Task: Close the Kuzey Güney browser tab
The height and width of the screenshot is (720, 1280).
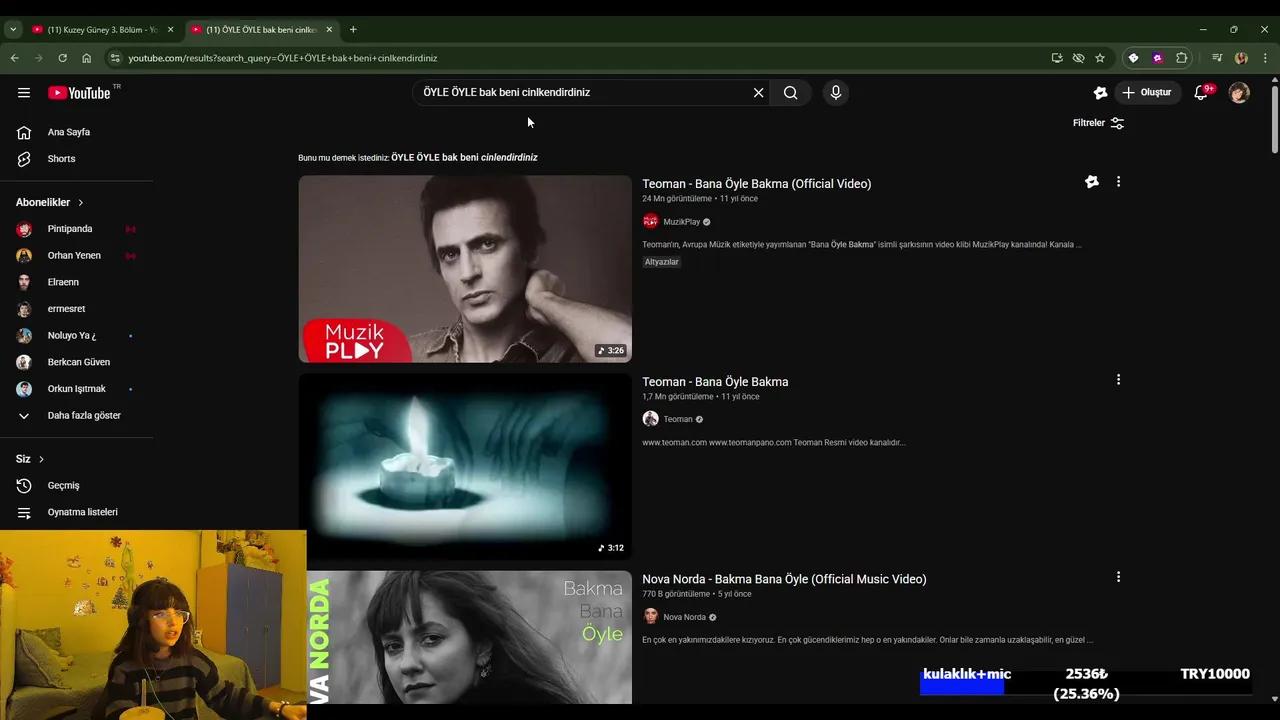Action: (170, 30)
